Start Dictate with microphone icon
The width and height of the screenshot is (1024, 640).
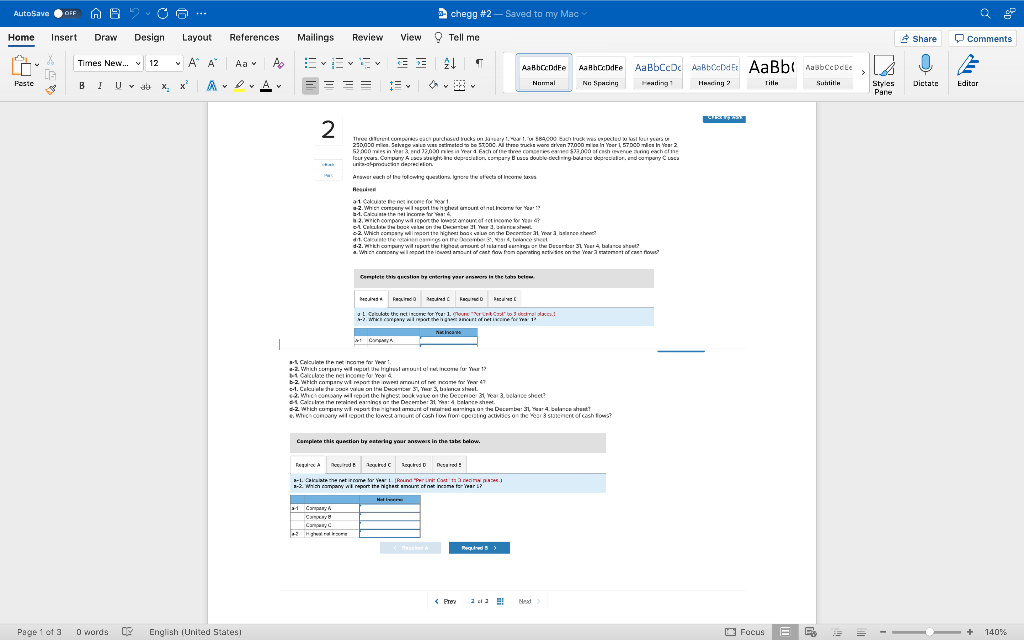[x=925, y=71]
